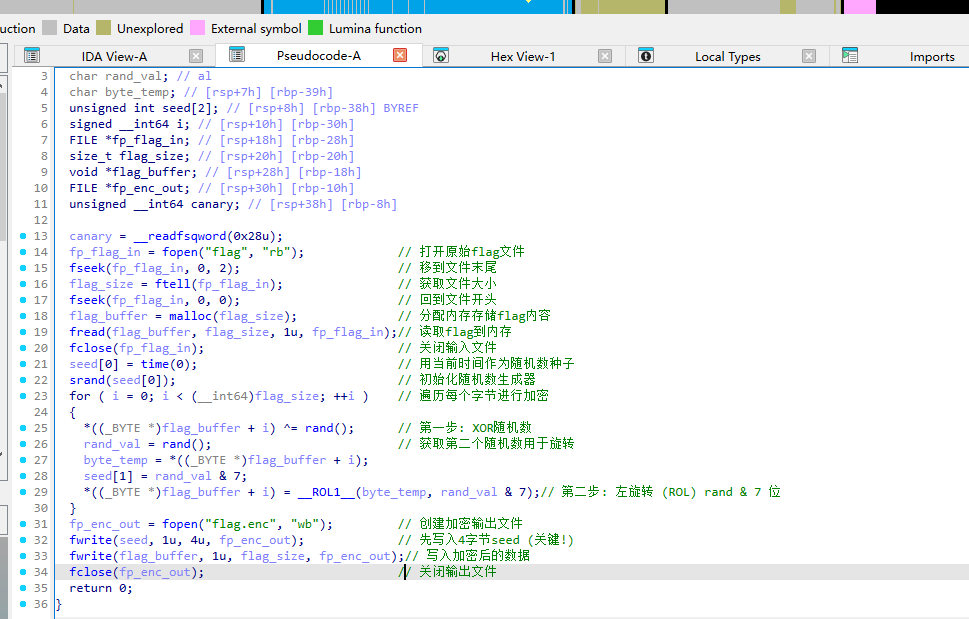Close the IDA View-A tab
This screenshot has height=619, width=969.
pyautogui.click(x=196, y=56)
